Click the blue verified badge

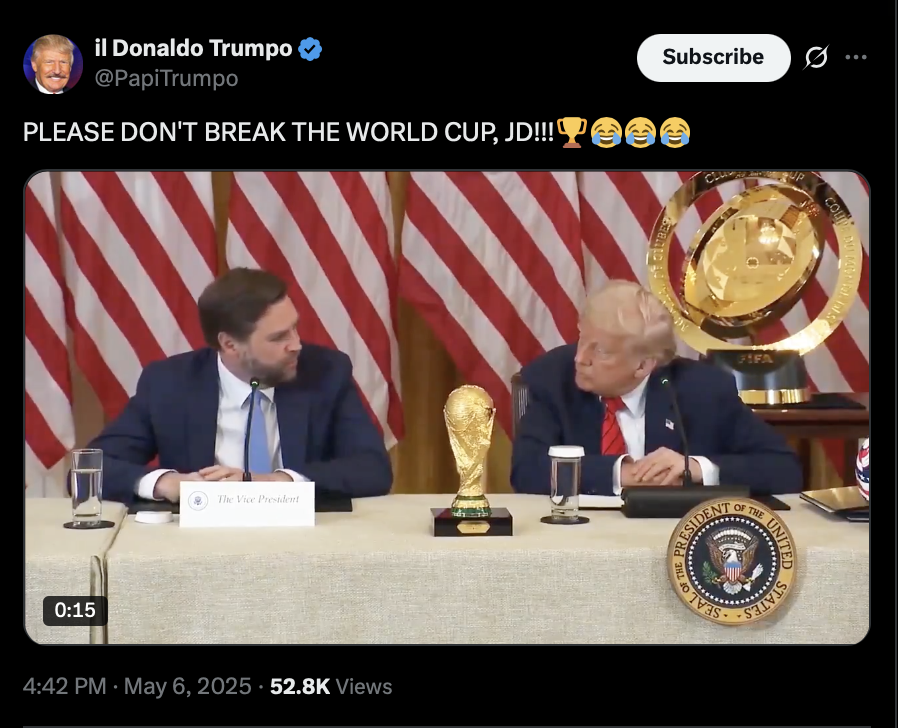[310, 49]
